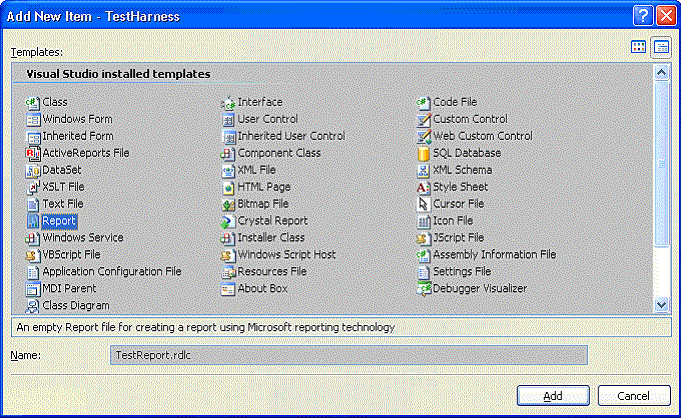
Task: Select the Interface template icon
Action: pyautogui.click(x=228, y=102)
